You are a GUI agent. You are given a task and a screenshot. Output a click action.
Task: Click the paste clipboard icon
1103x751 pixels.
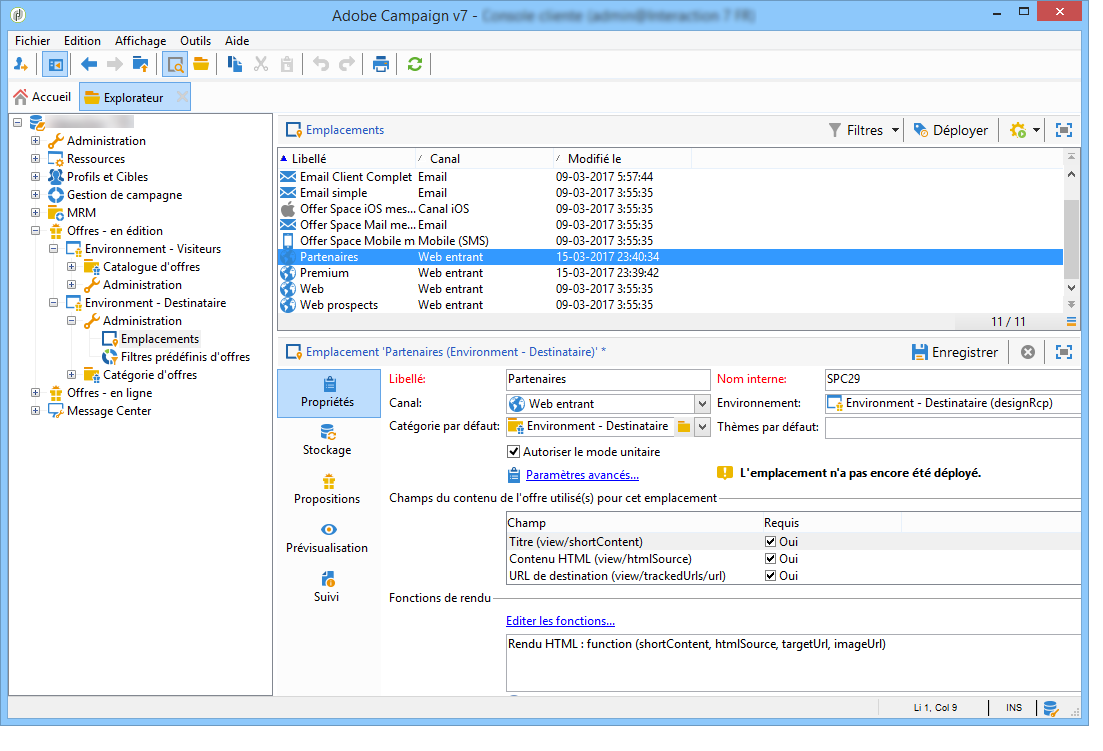287,65
